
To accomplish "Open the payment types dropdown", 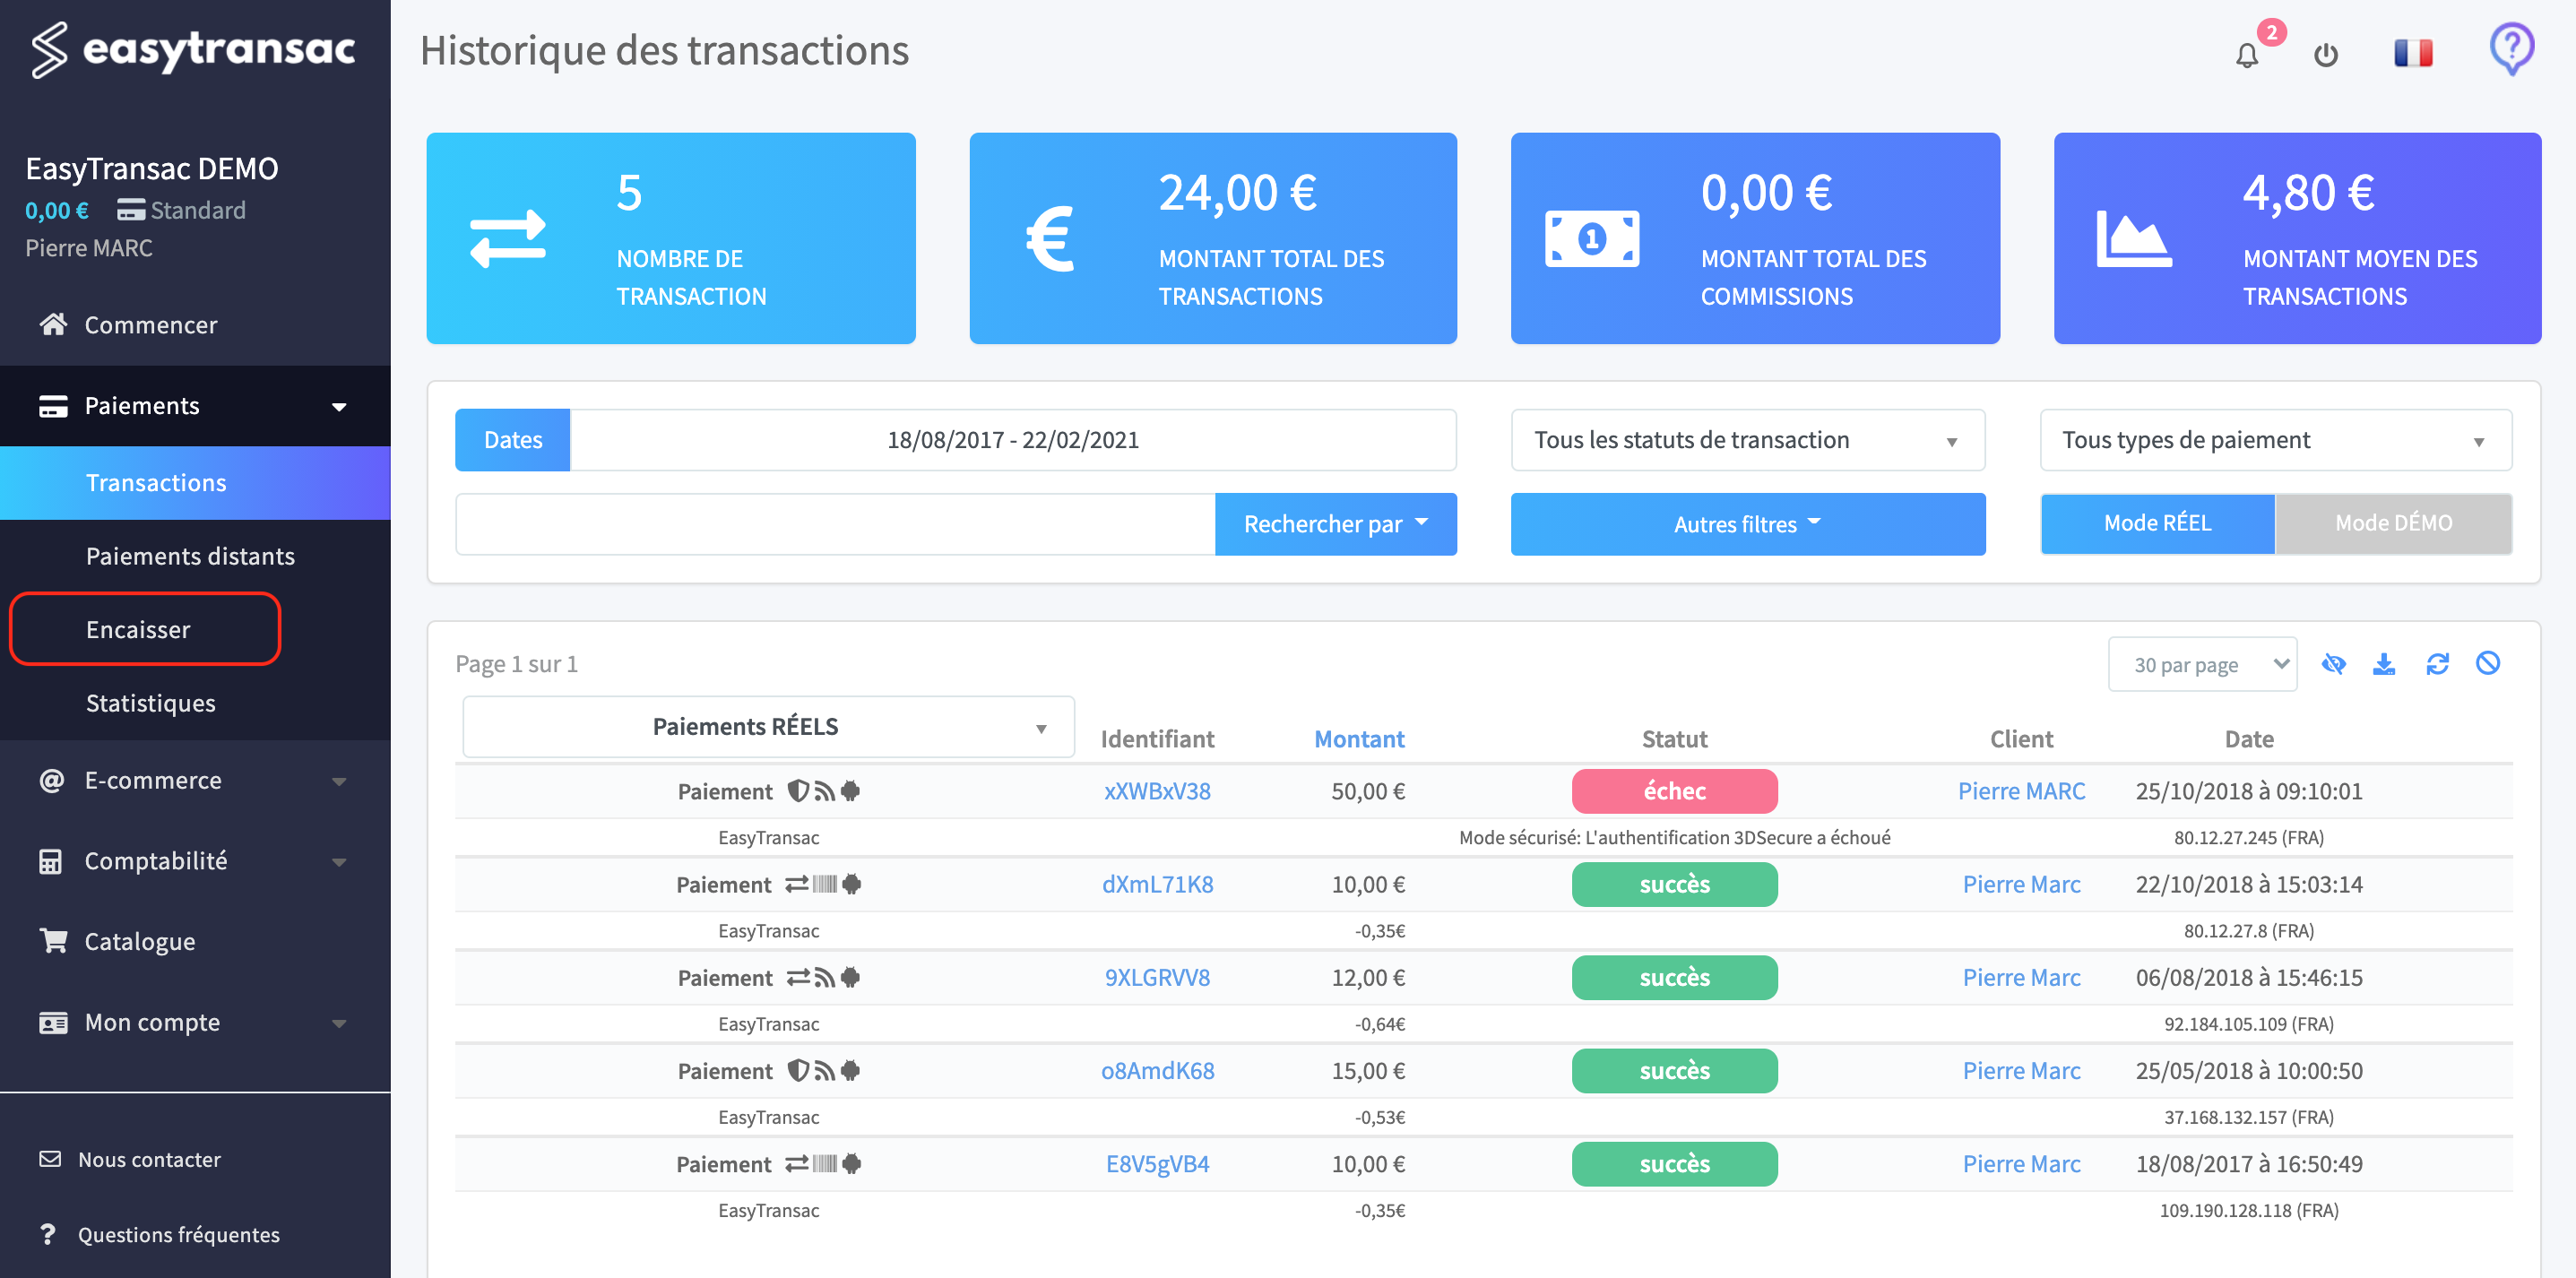I will [2275, 440].
